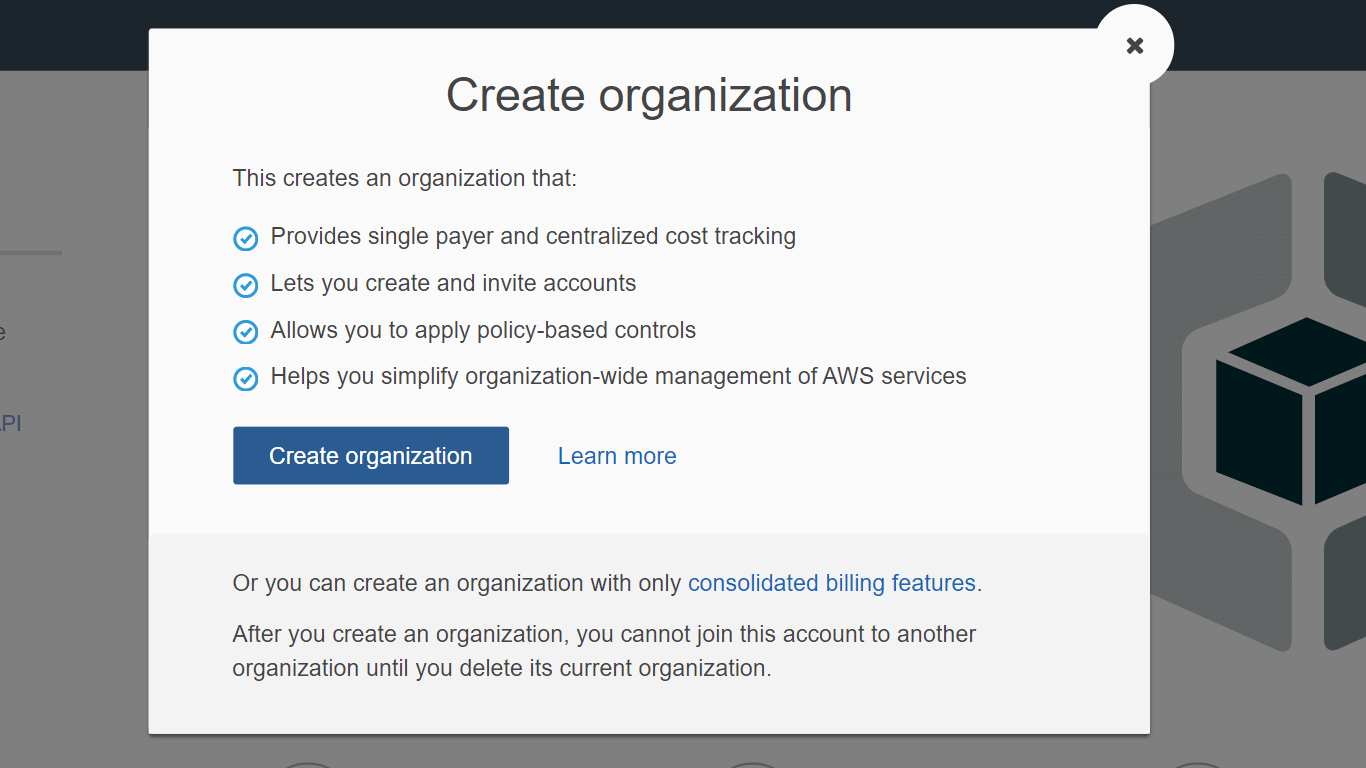Screen dimensions: 1366x768
Task: Click the checkmark icon beside "Provides single payer"
Action: [x=245, y=238]
